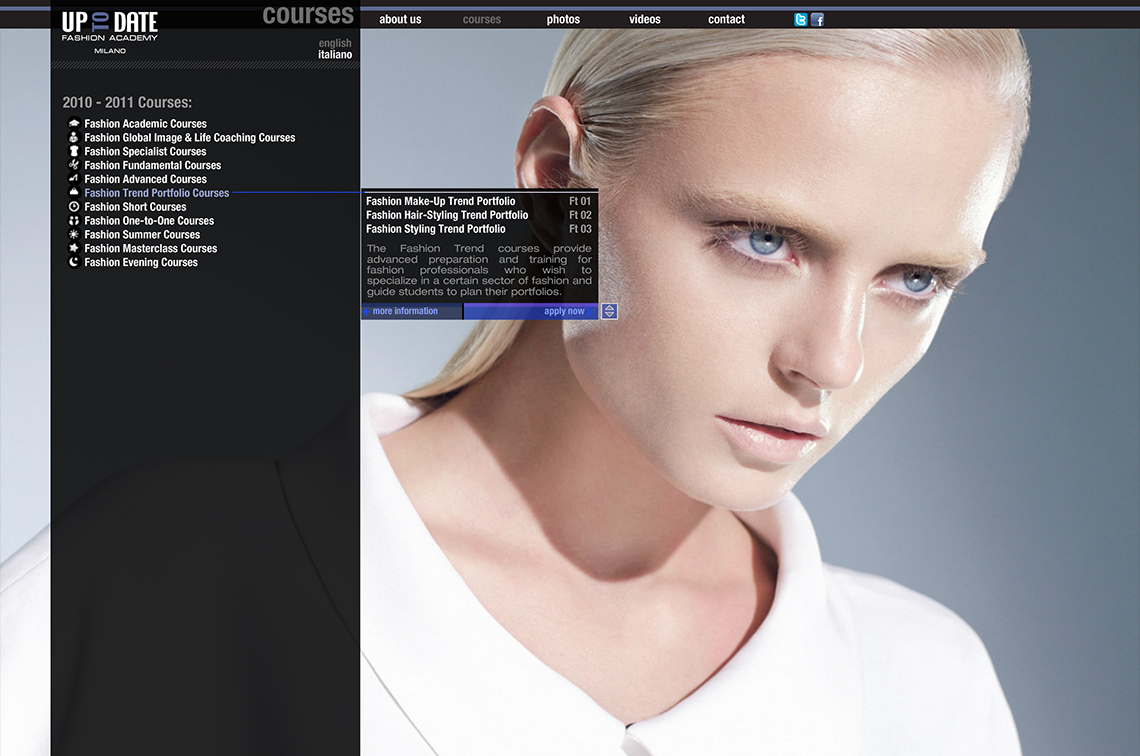
Task: Open the Twitter page icon
Action: coord(800,20)
